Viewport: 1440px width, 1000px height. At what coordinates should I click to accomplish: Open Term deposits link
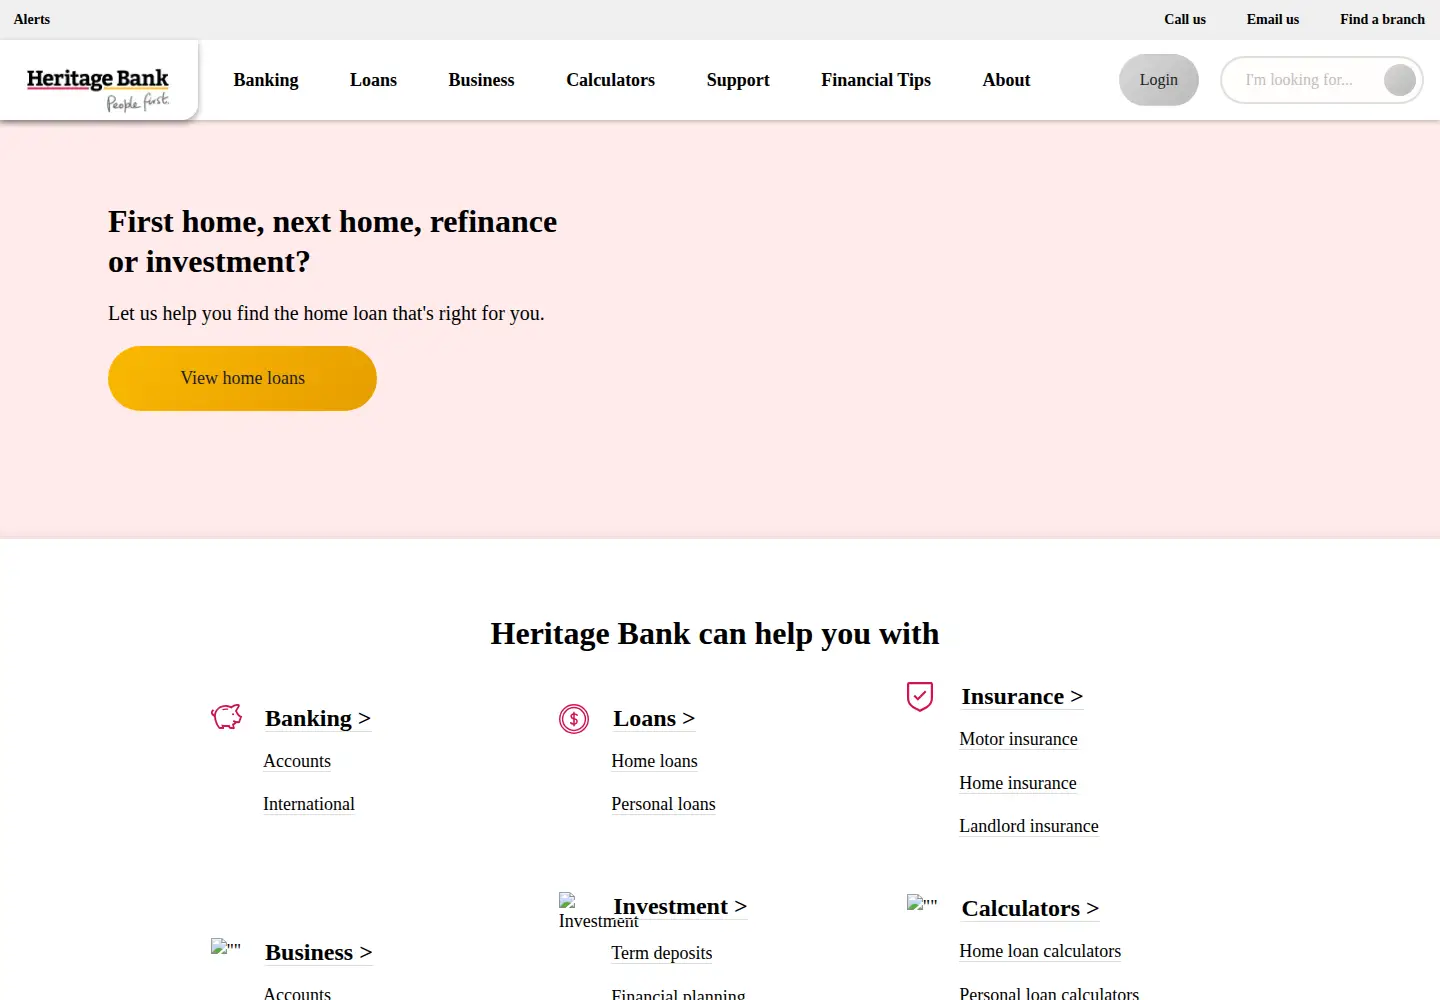pos(662,953)
